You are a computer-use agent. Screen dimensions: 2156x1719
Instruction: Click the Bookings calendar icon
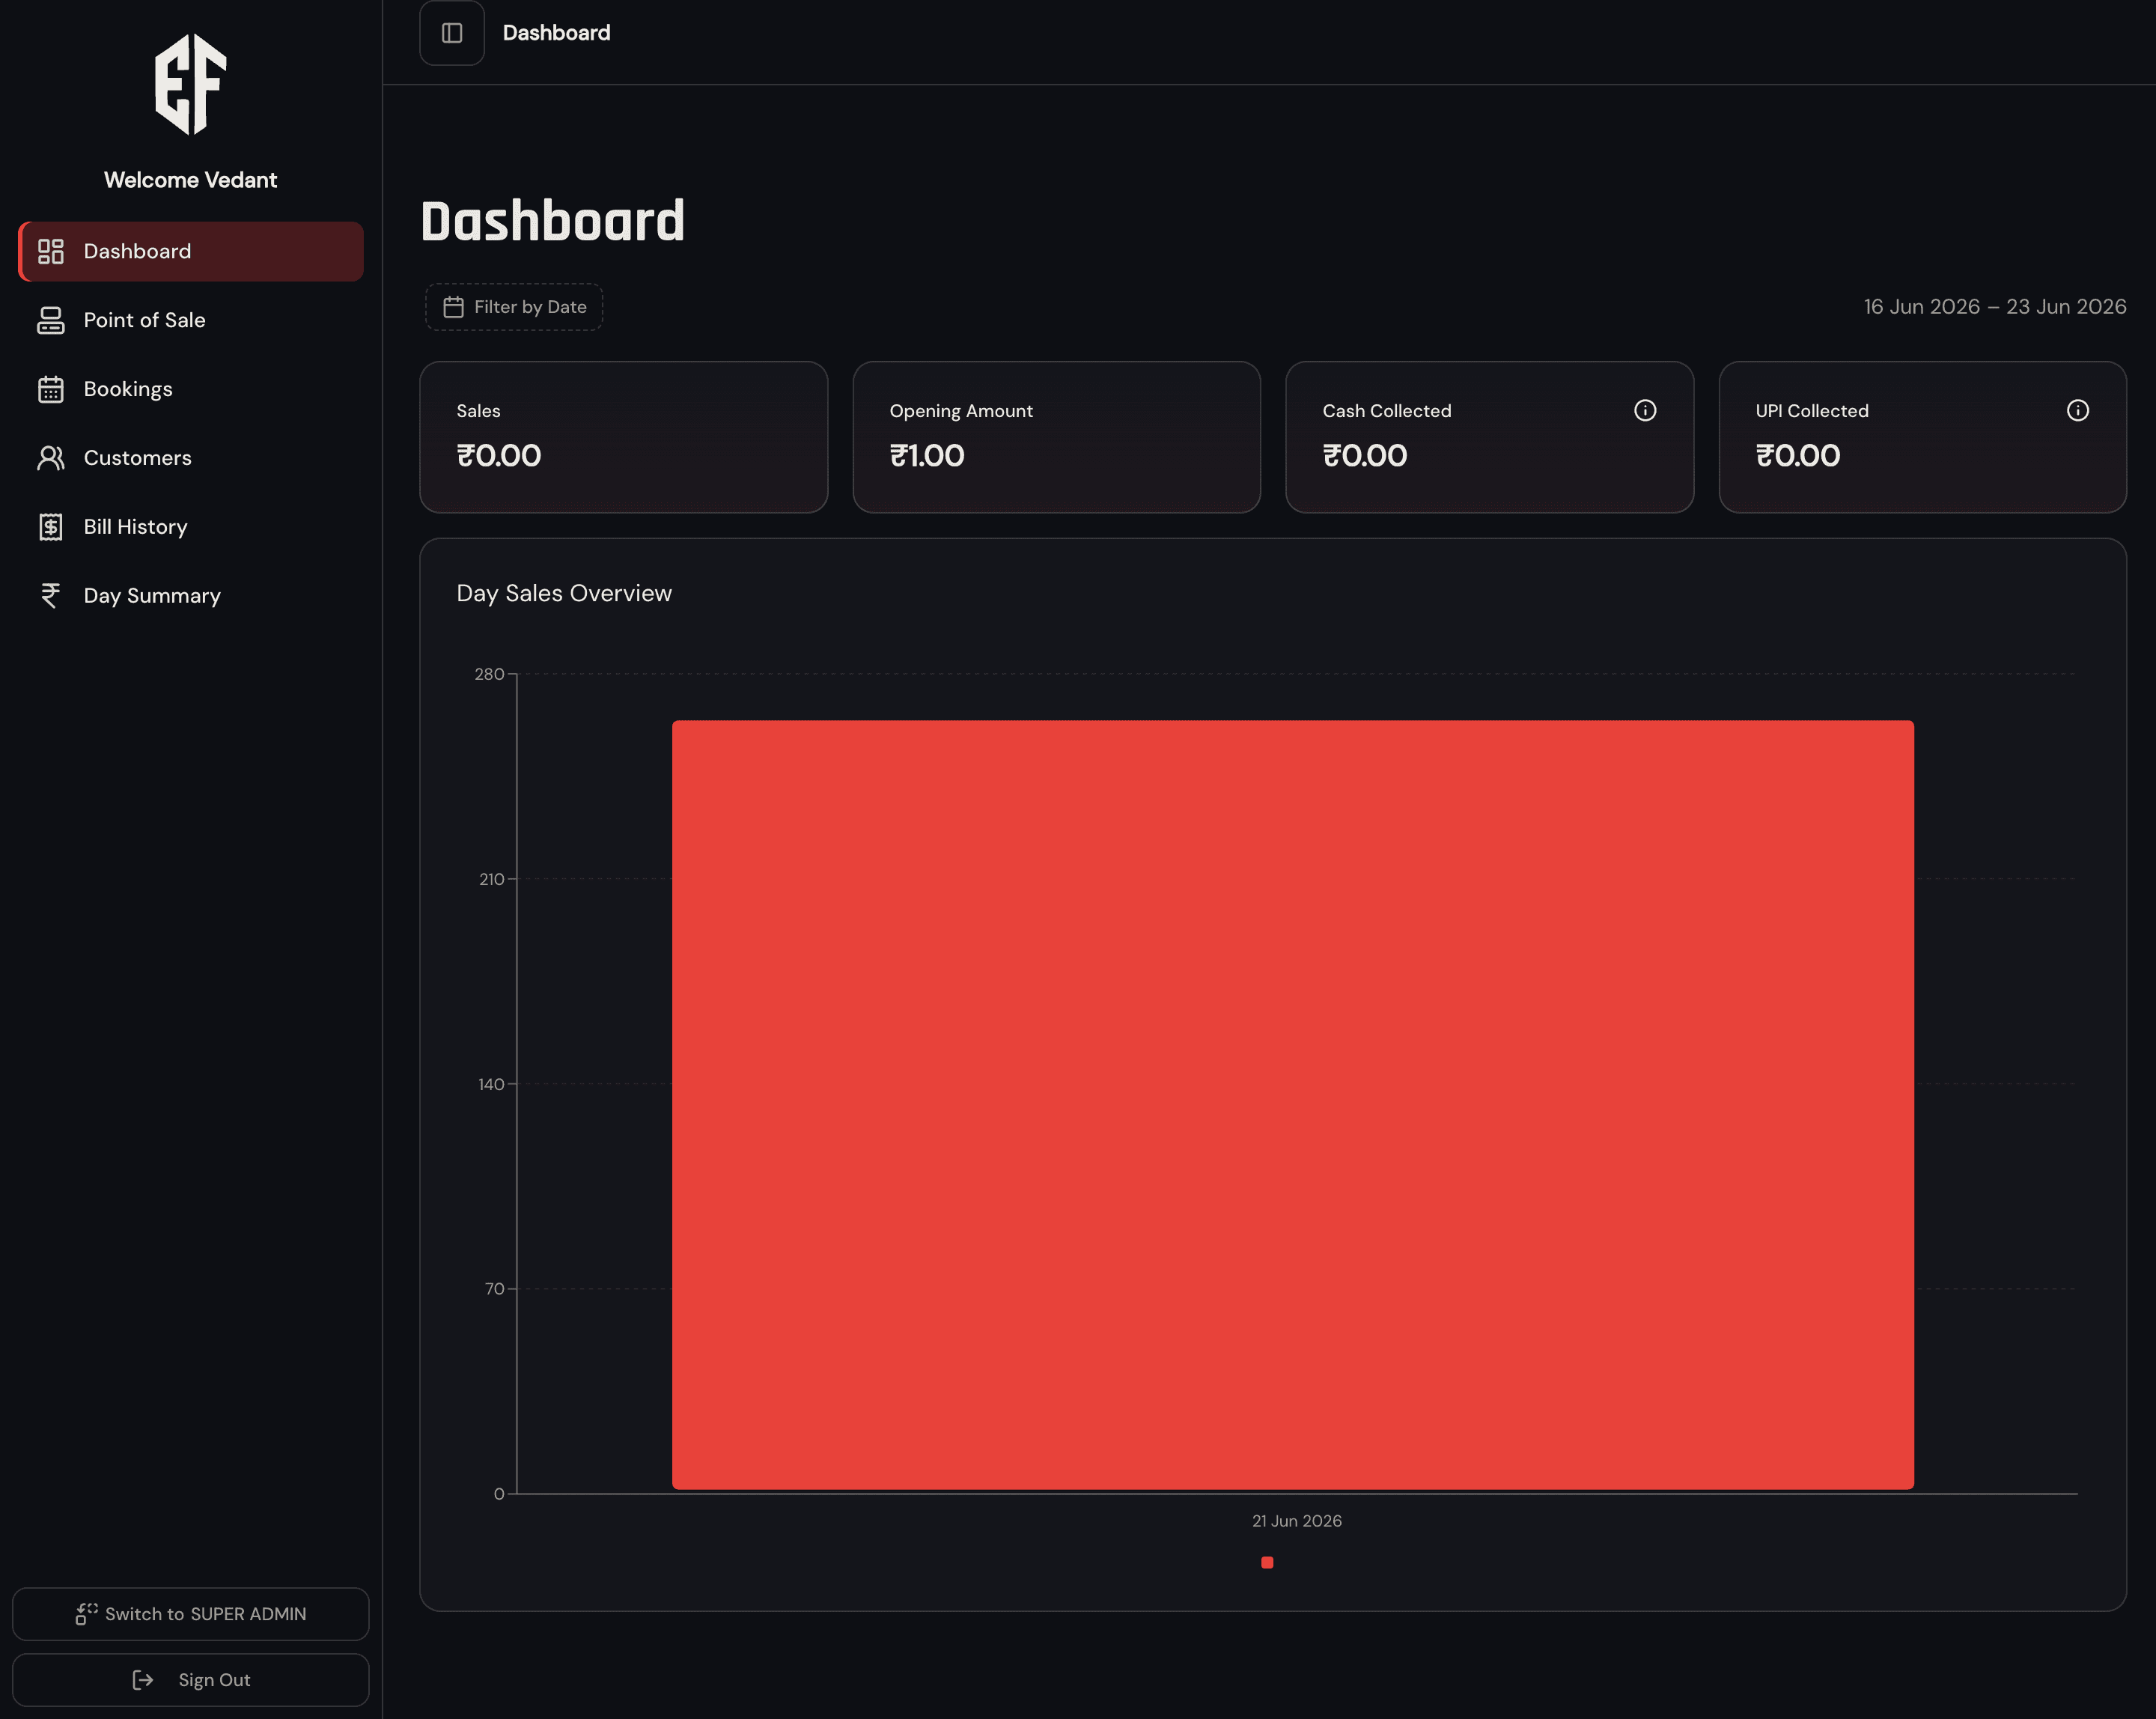tap(51, 389)
